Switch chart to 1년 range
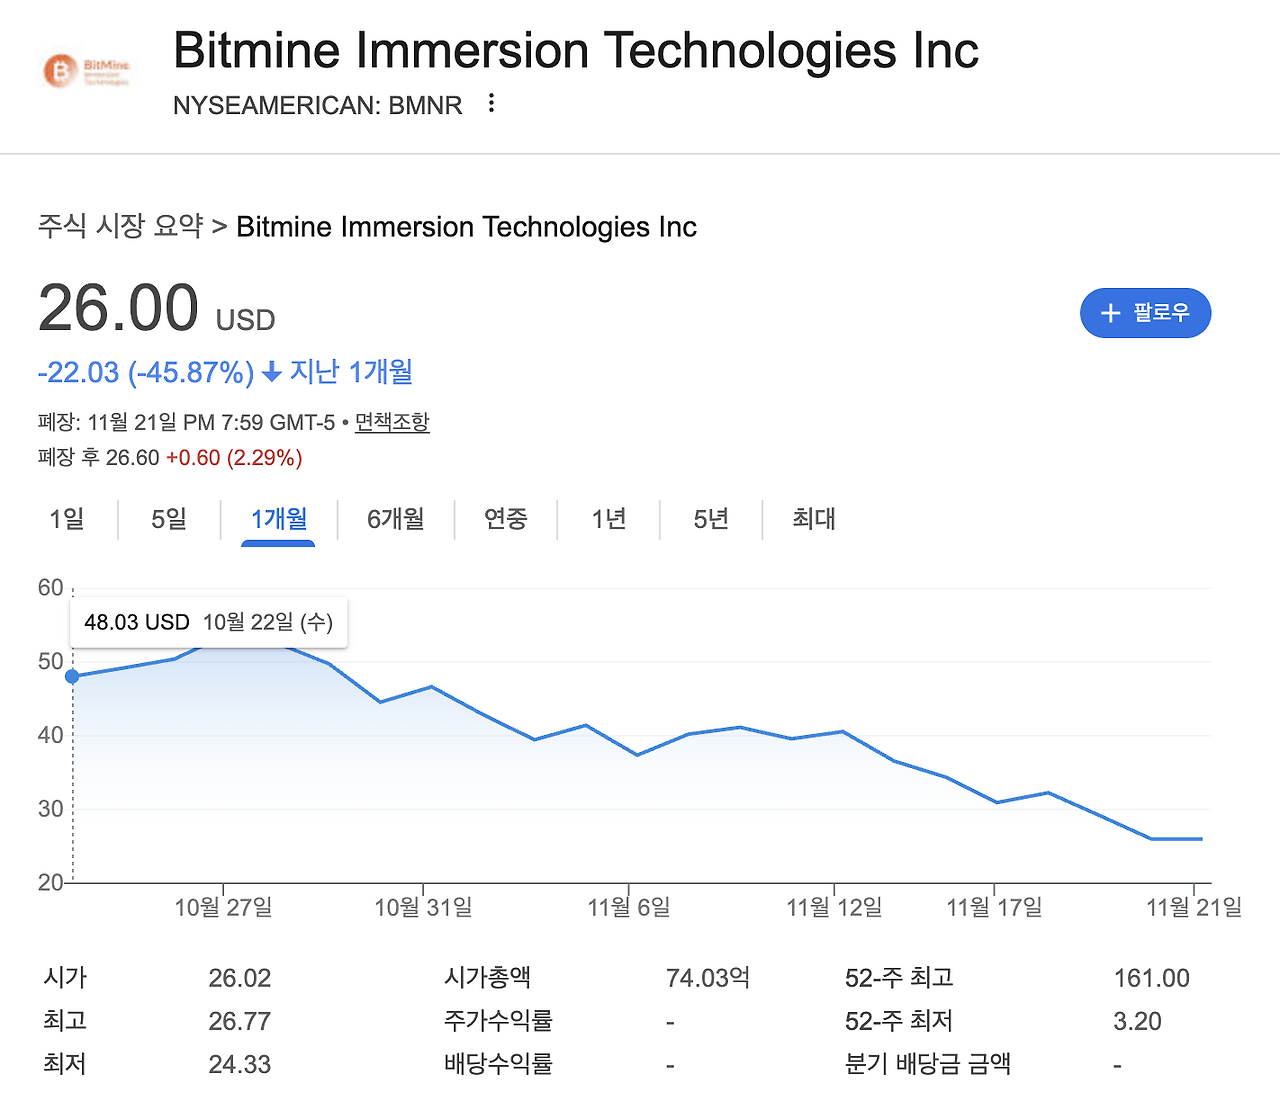 pyautogui.click(x=609, y=519)
